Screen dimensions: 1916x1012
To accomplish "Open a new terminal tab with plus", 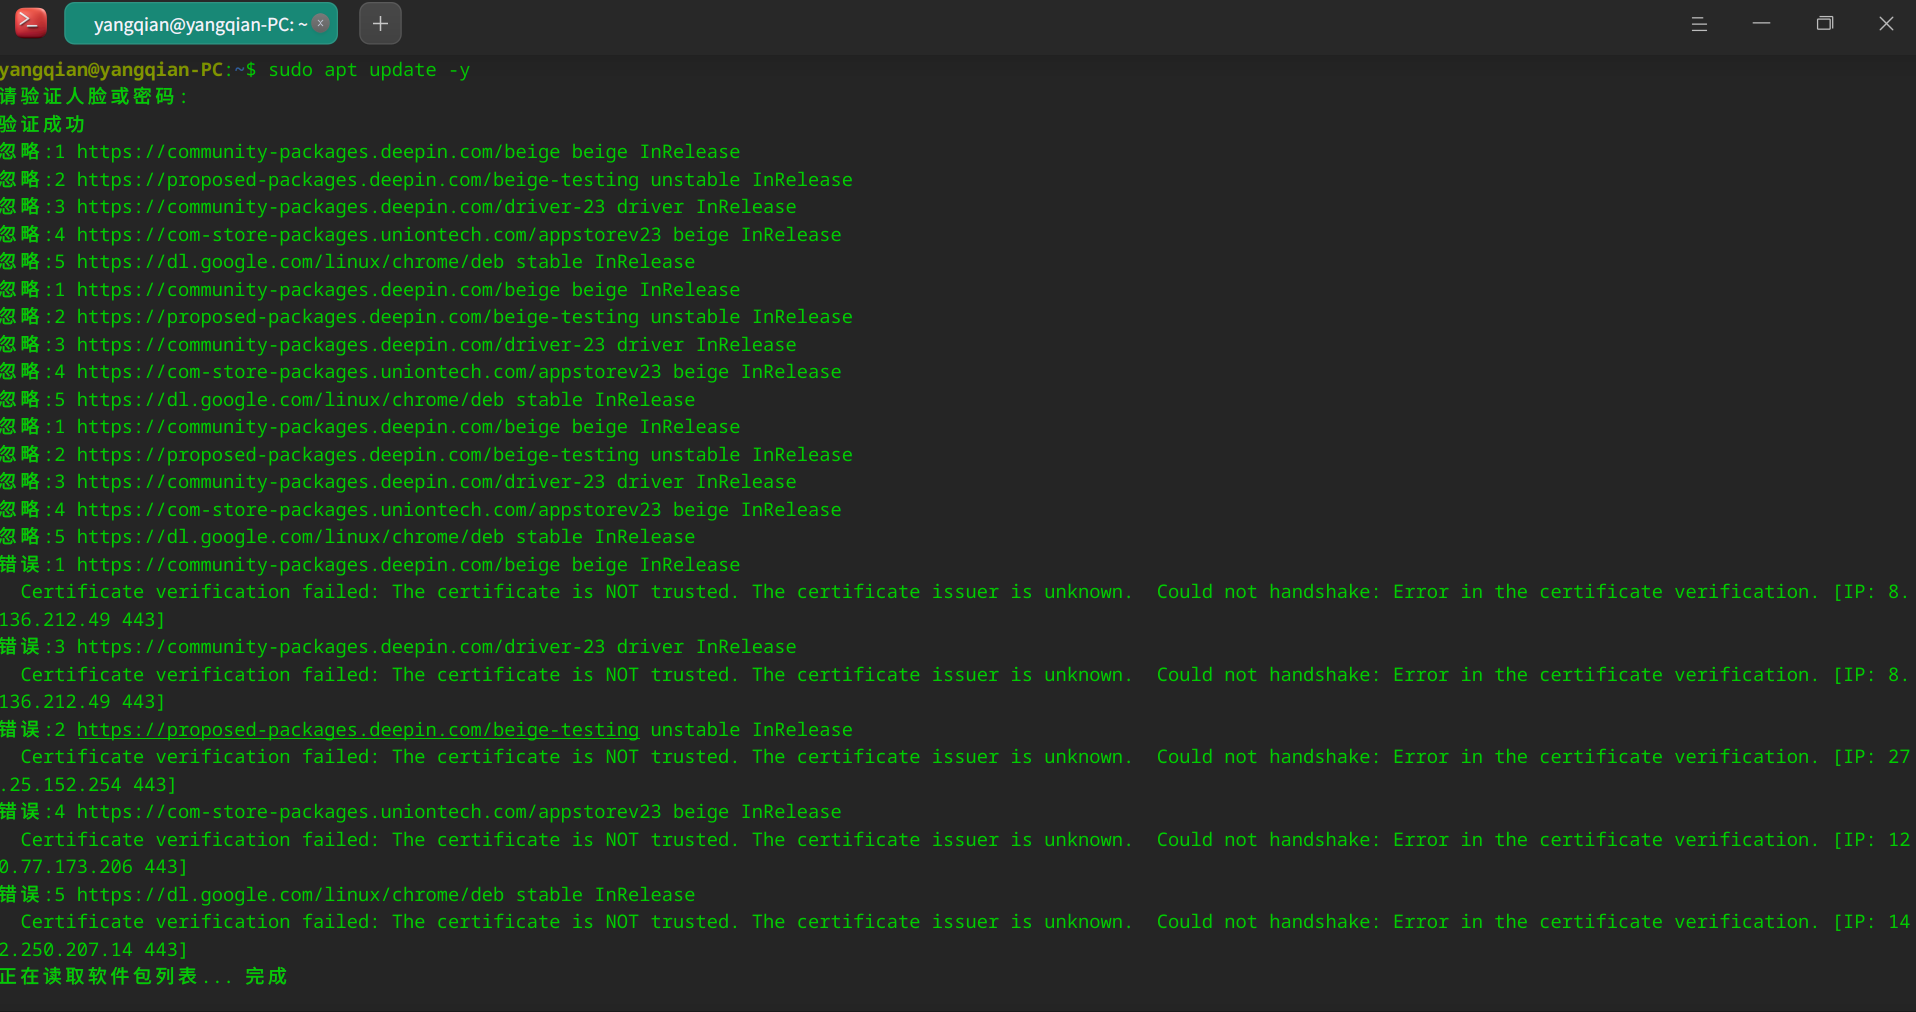I will tap(380, 23).
